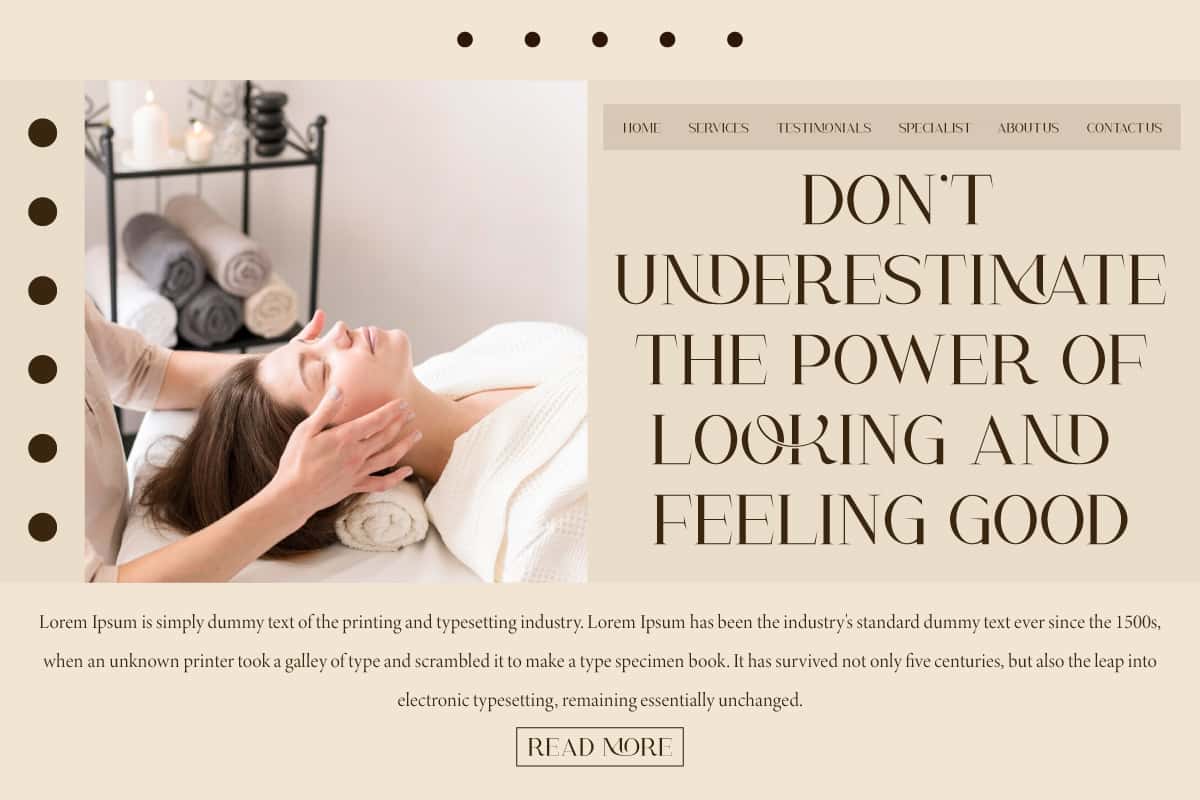Viewport: 1200px width, 800px height.
Task: Click the fourth dot in left column
Action: pyautogui.click(x=42, y=369)
